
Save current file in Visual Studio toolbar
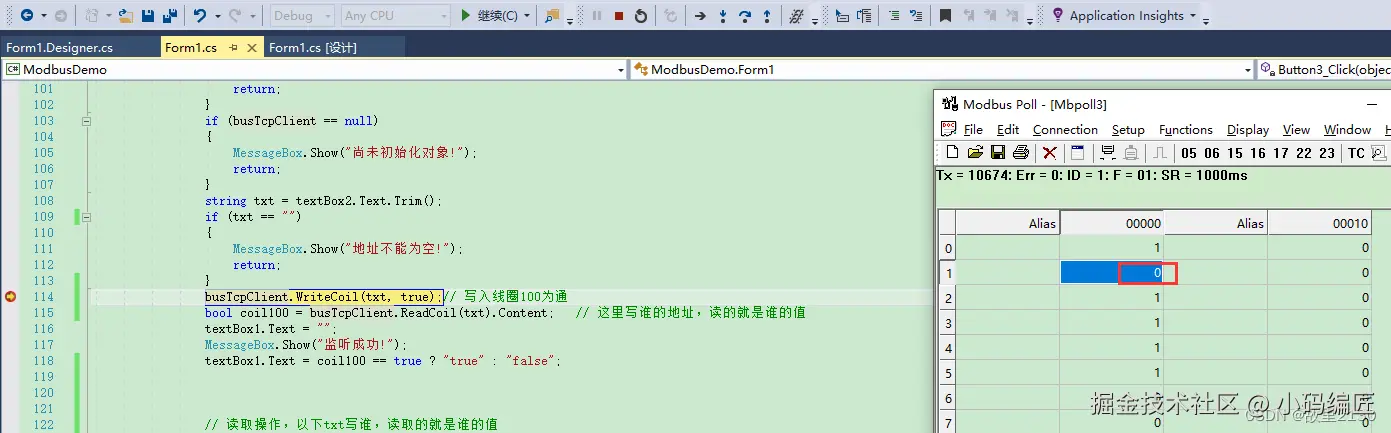148,16
